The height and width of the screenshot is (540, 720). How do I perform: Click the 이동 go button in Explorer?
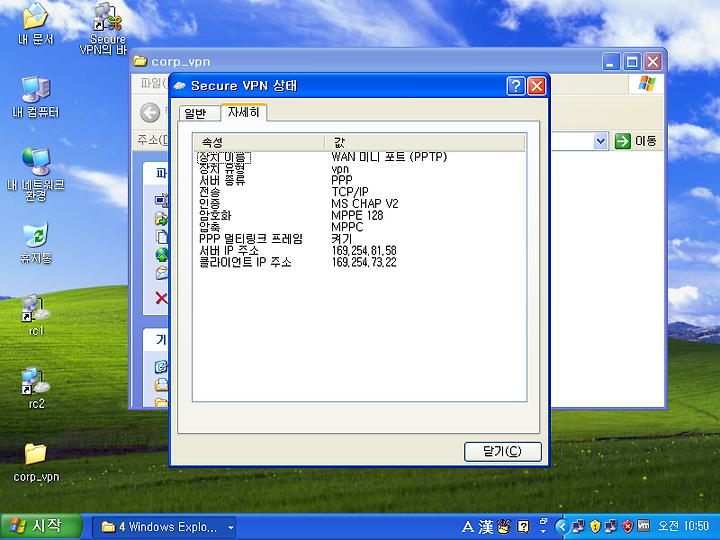[636, 141]
